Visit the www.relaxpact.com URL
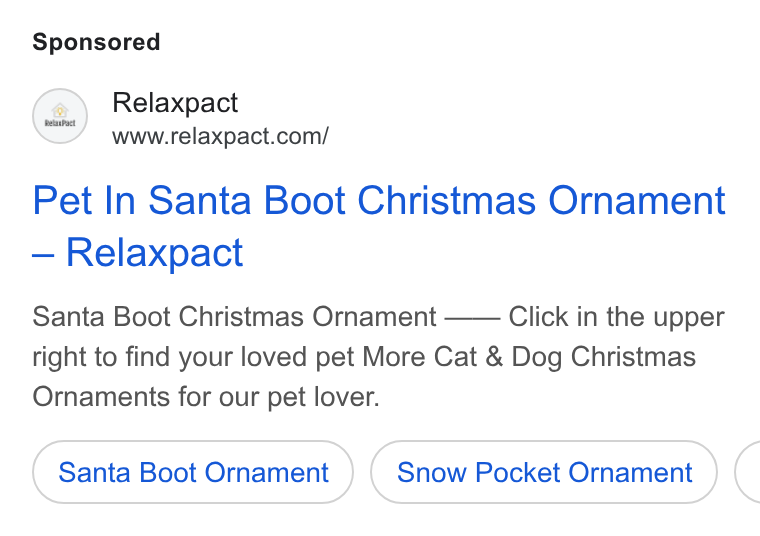This screenshot has height=536, width=760. 221,136
